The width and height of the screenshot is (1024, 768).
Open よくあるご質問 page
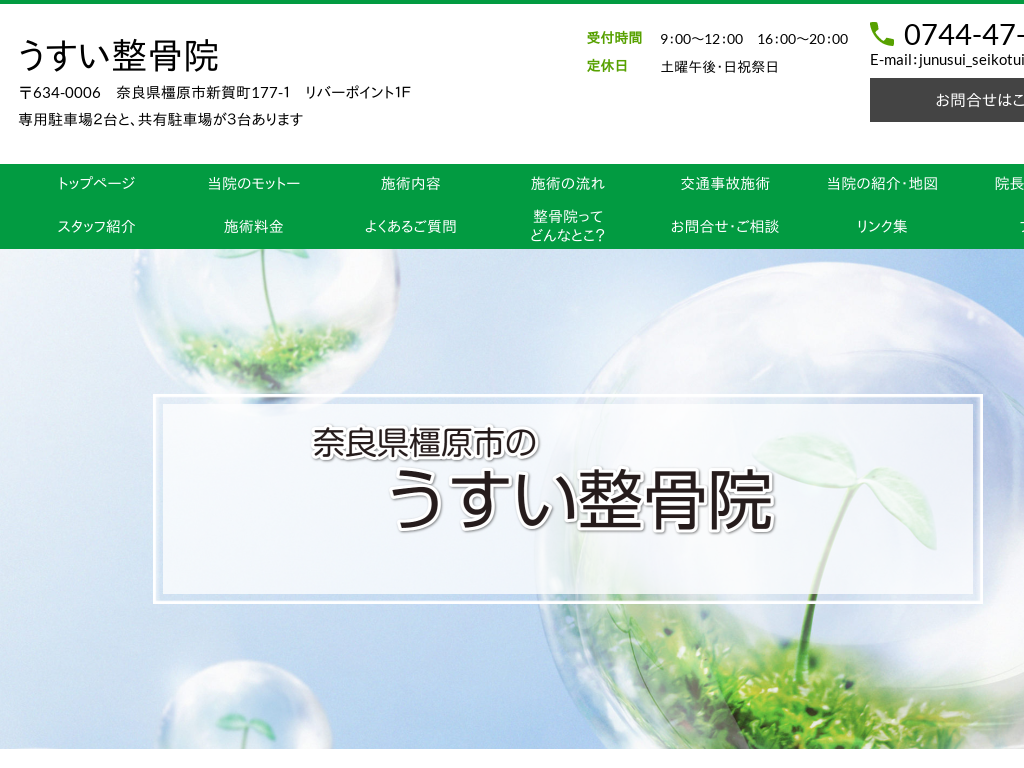(x=411, y=227)
